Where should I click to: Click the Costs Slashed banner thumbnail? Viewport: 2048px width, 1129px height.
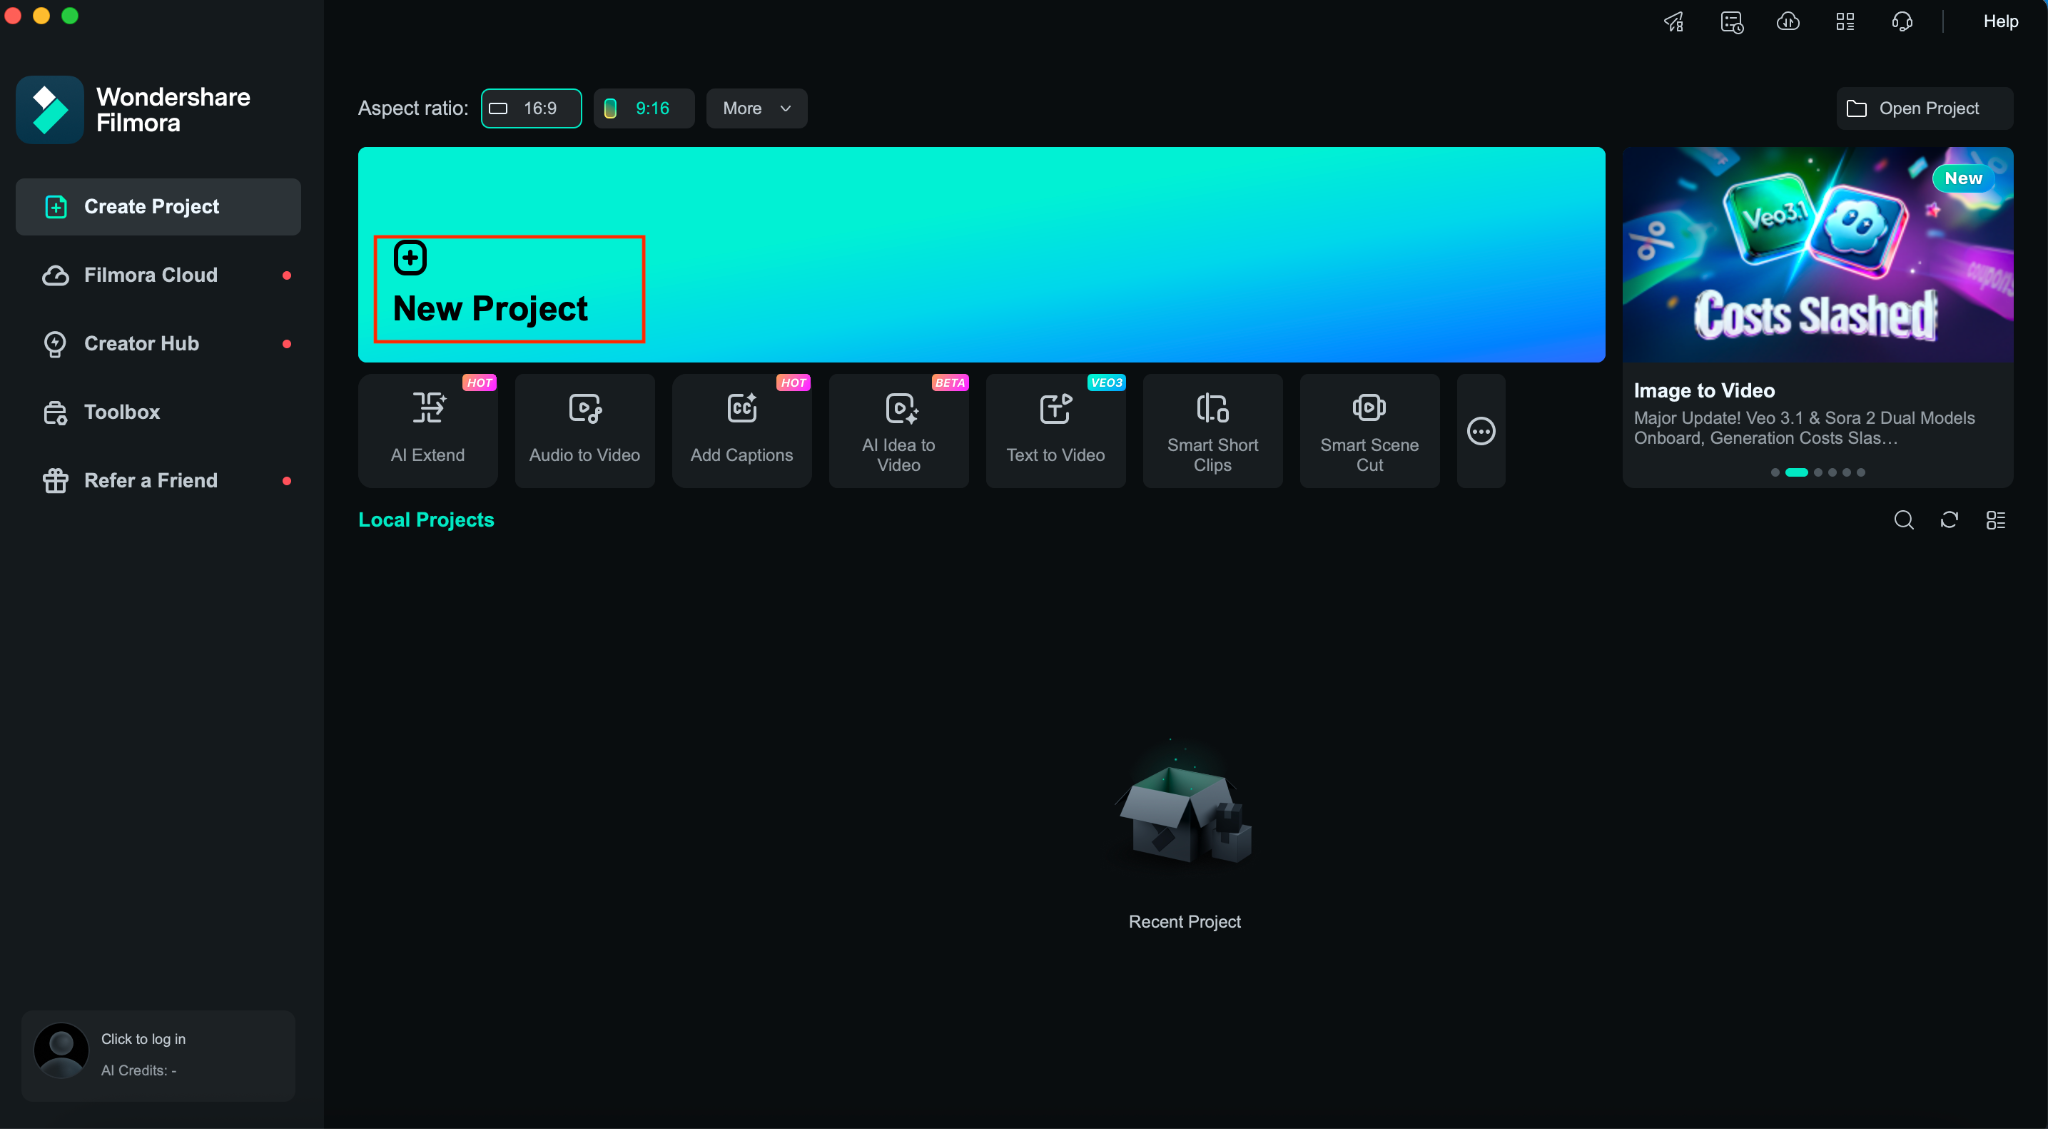(1817, 255)
